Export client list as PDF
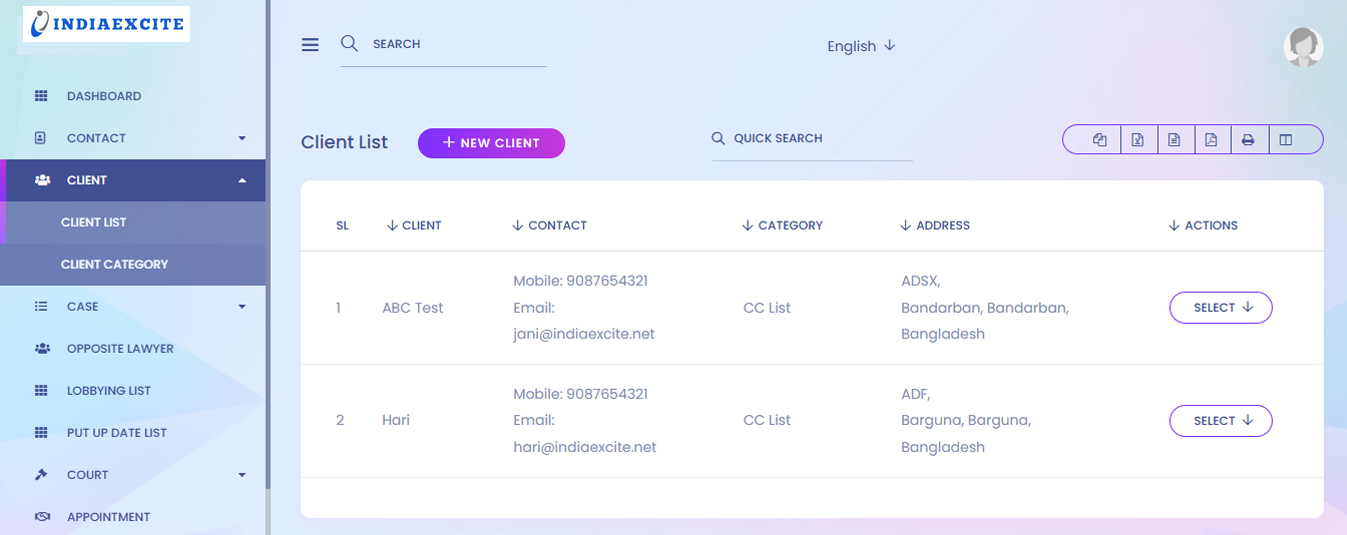 [1211, 140]
